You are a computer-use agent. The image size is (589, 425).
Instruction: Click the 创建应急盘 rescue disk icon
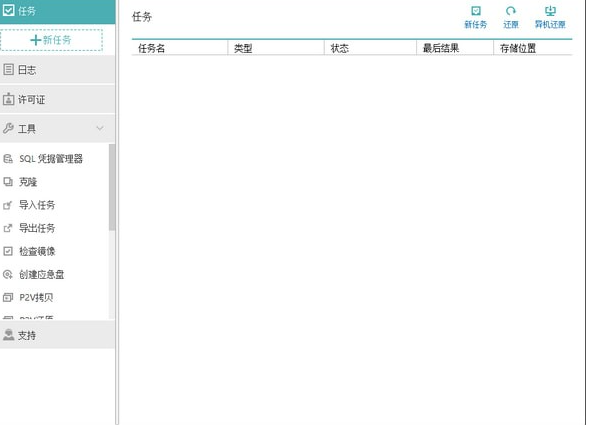[8, 274]
